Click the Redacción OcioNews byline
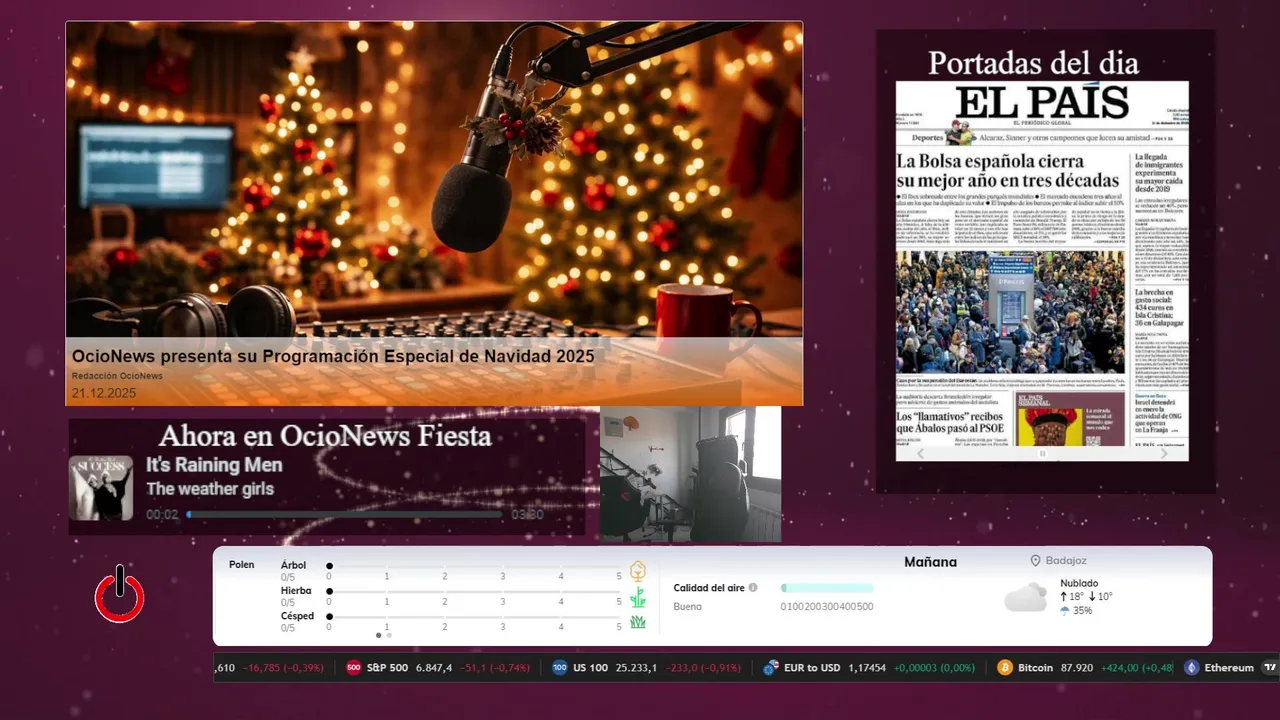Screen dimensions: 1280x720 (117, 376)
